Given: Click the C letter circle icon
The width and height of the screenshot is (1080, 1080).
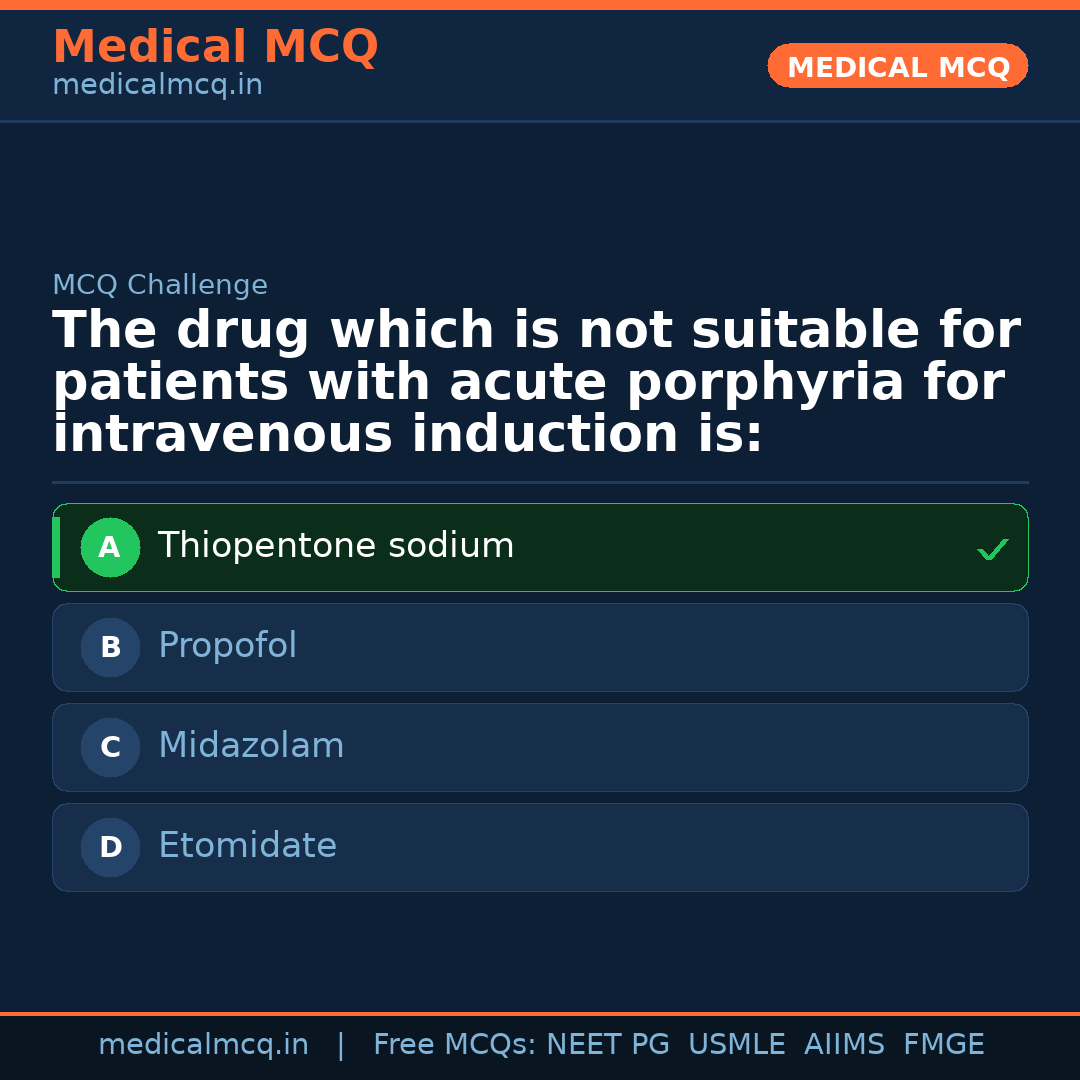Looking at the screenshot, I should click(110, 748).
